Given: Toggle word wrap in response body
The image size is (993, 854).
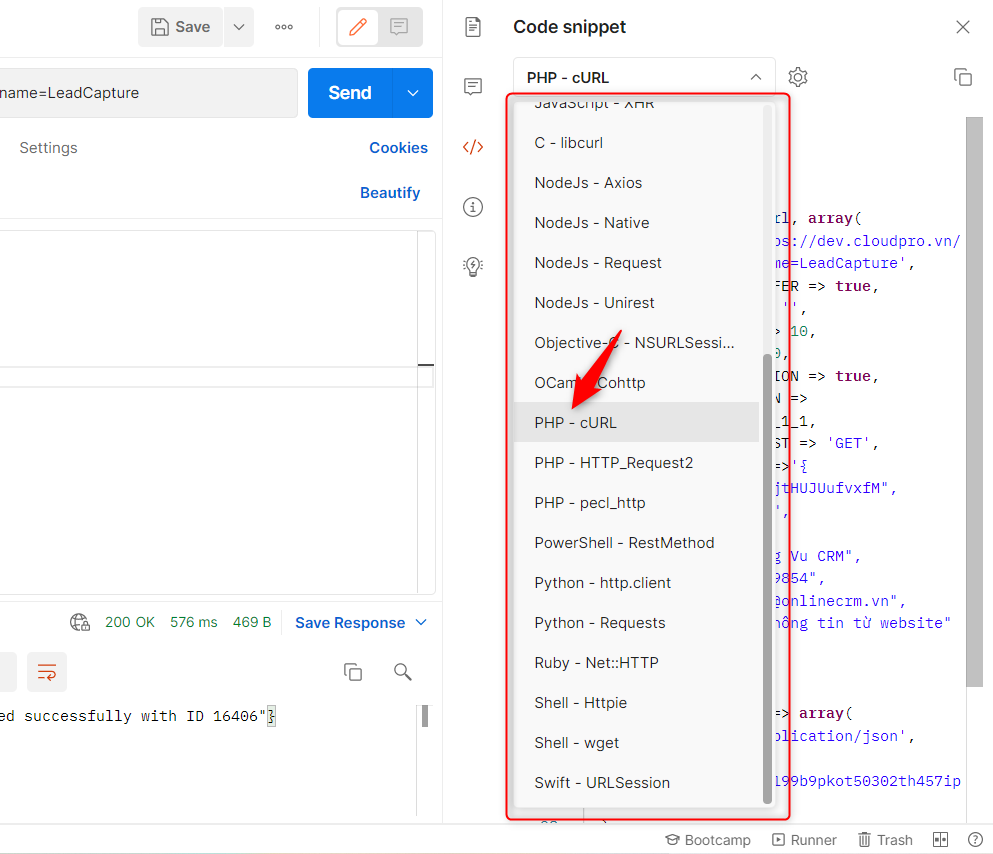Looking at the screenshot, I should [x=47, y=672].
